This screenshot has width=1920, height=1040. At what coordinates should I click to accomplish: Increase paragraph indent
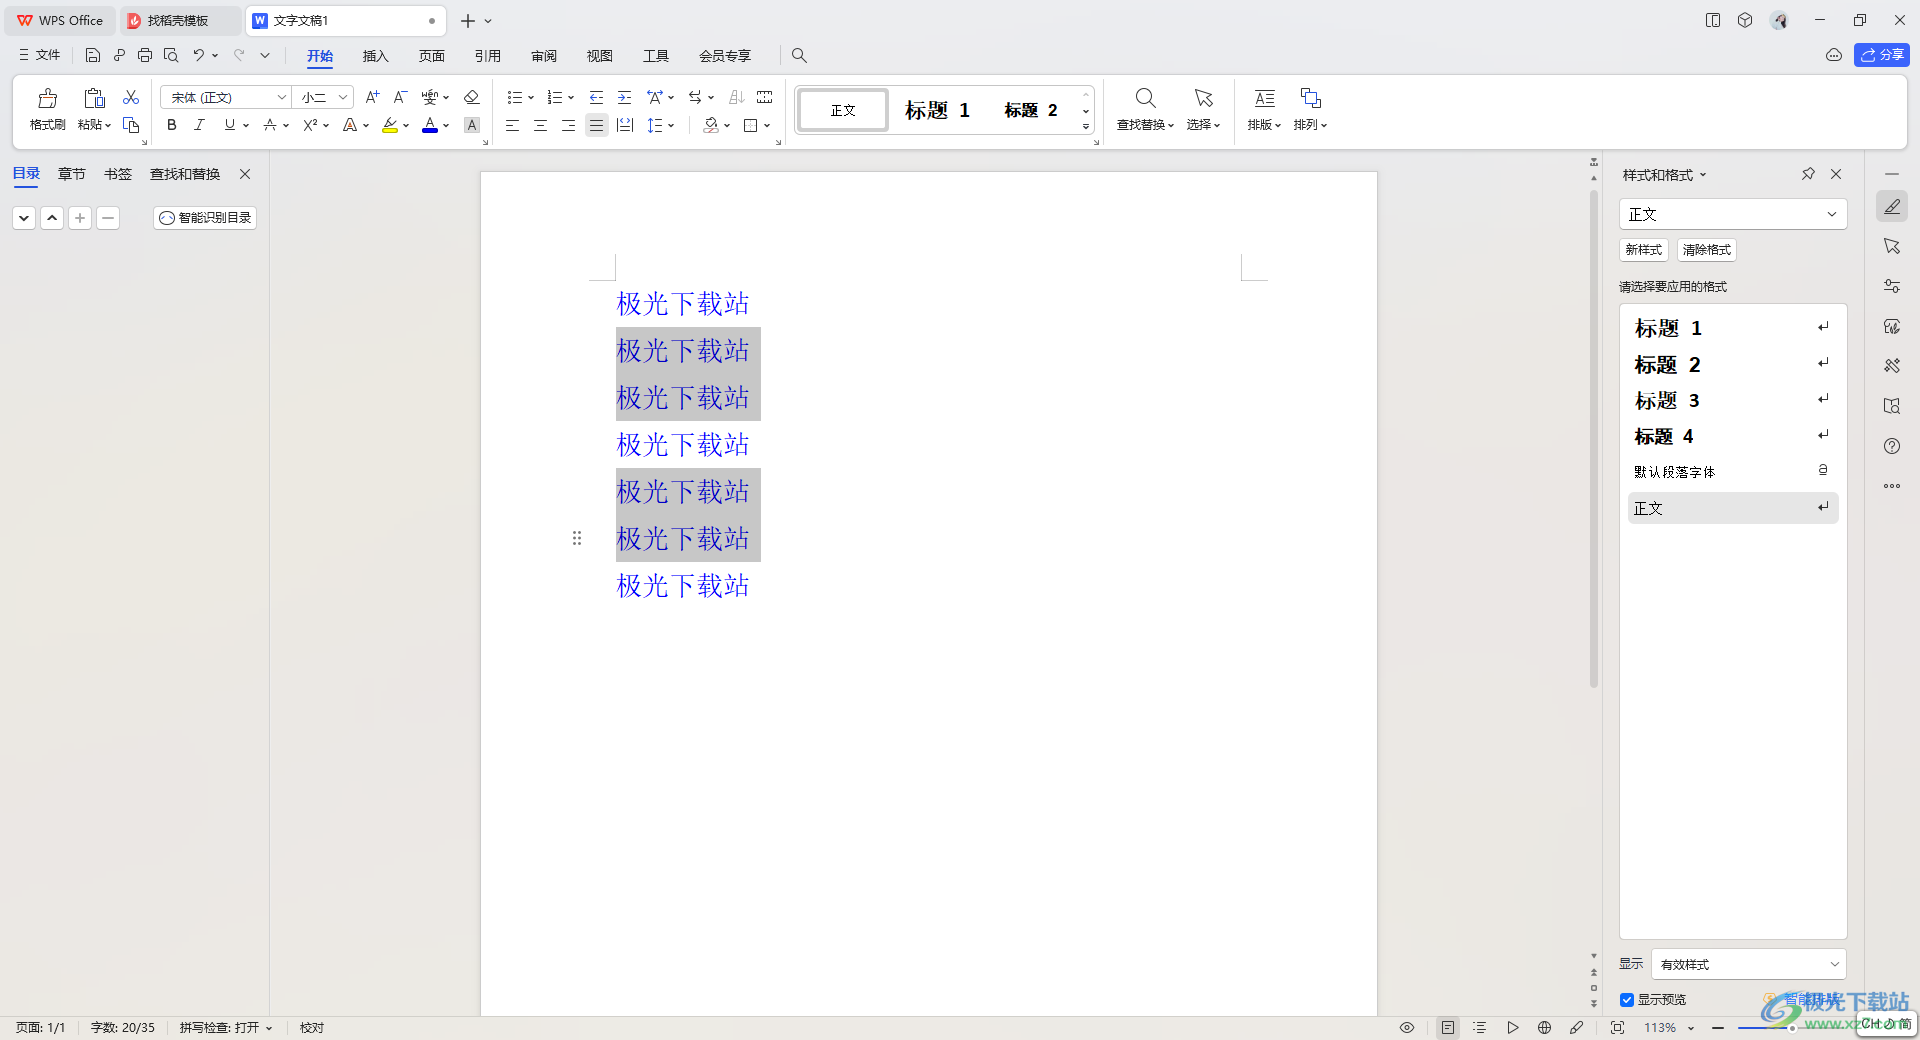(x=625, y=97)
